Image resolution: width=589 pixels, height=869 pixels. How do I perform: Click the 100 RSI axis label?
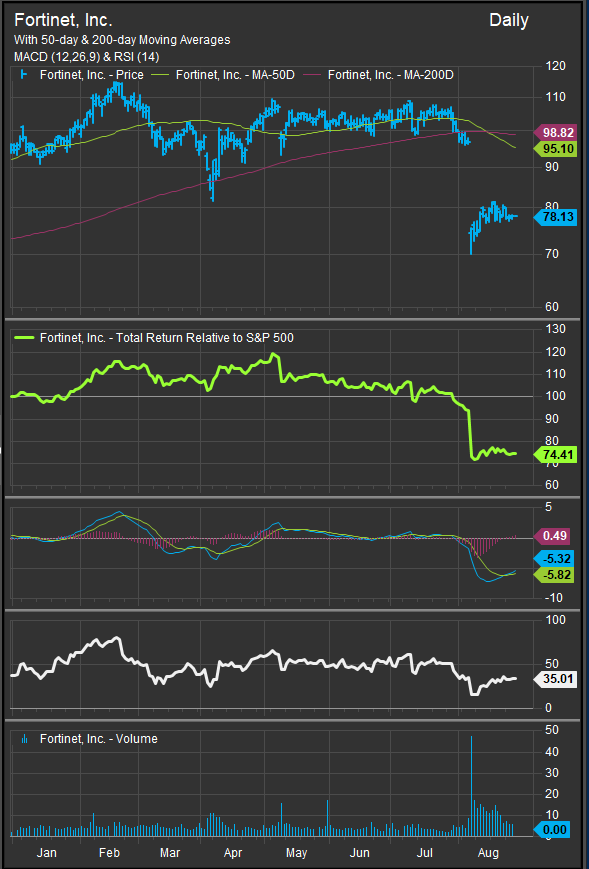coord(555,620)
